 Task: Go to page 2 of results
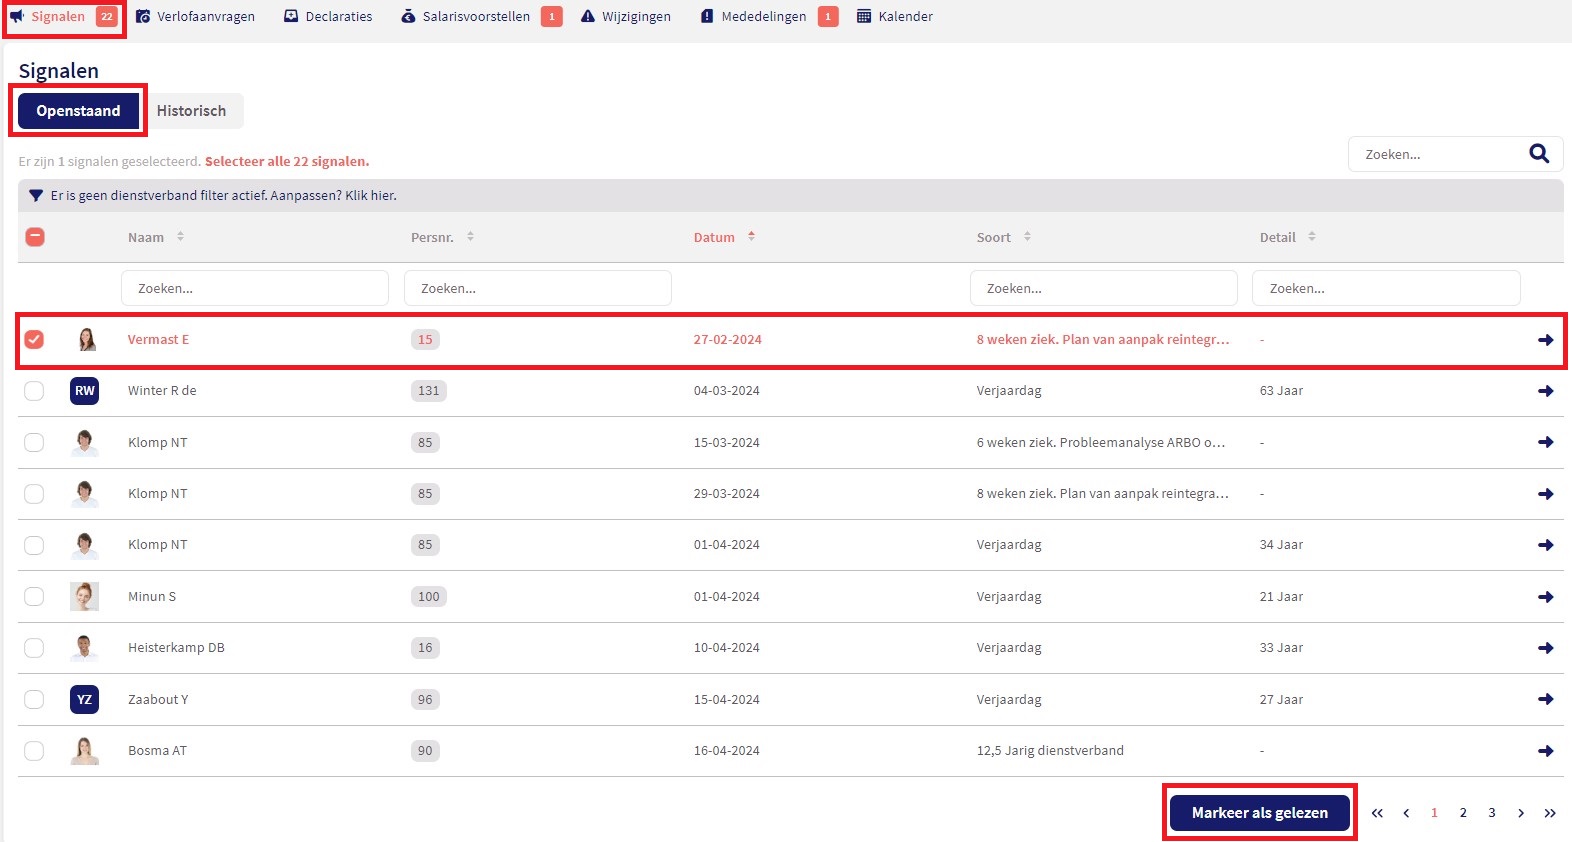click(x=1462, y=813)
